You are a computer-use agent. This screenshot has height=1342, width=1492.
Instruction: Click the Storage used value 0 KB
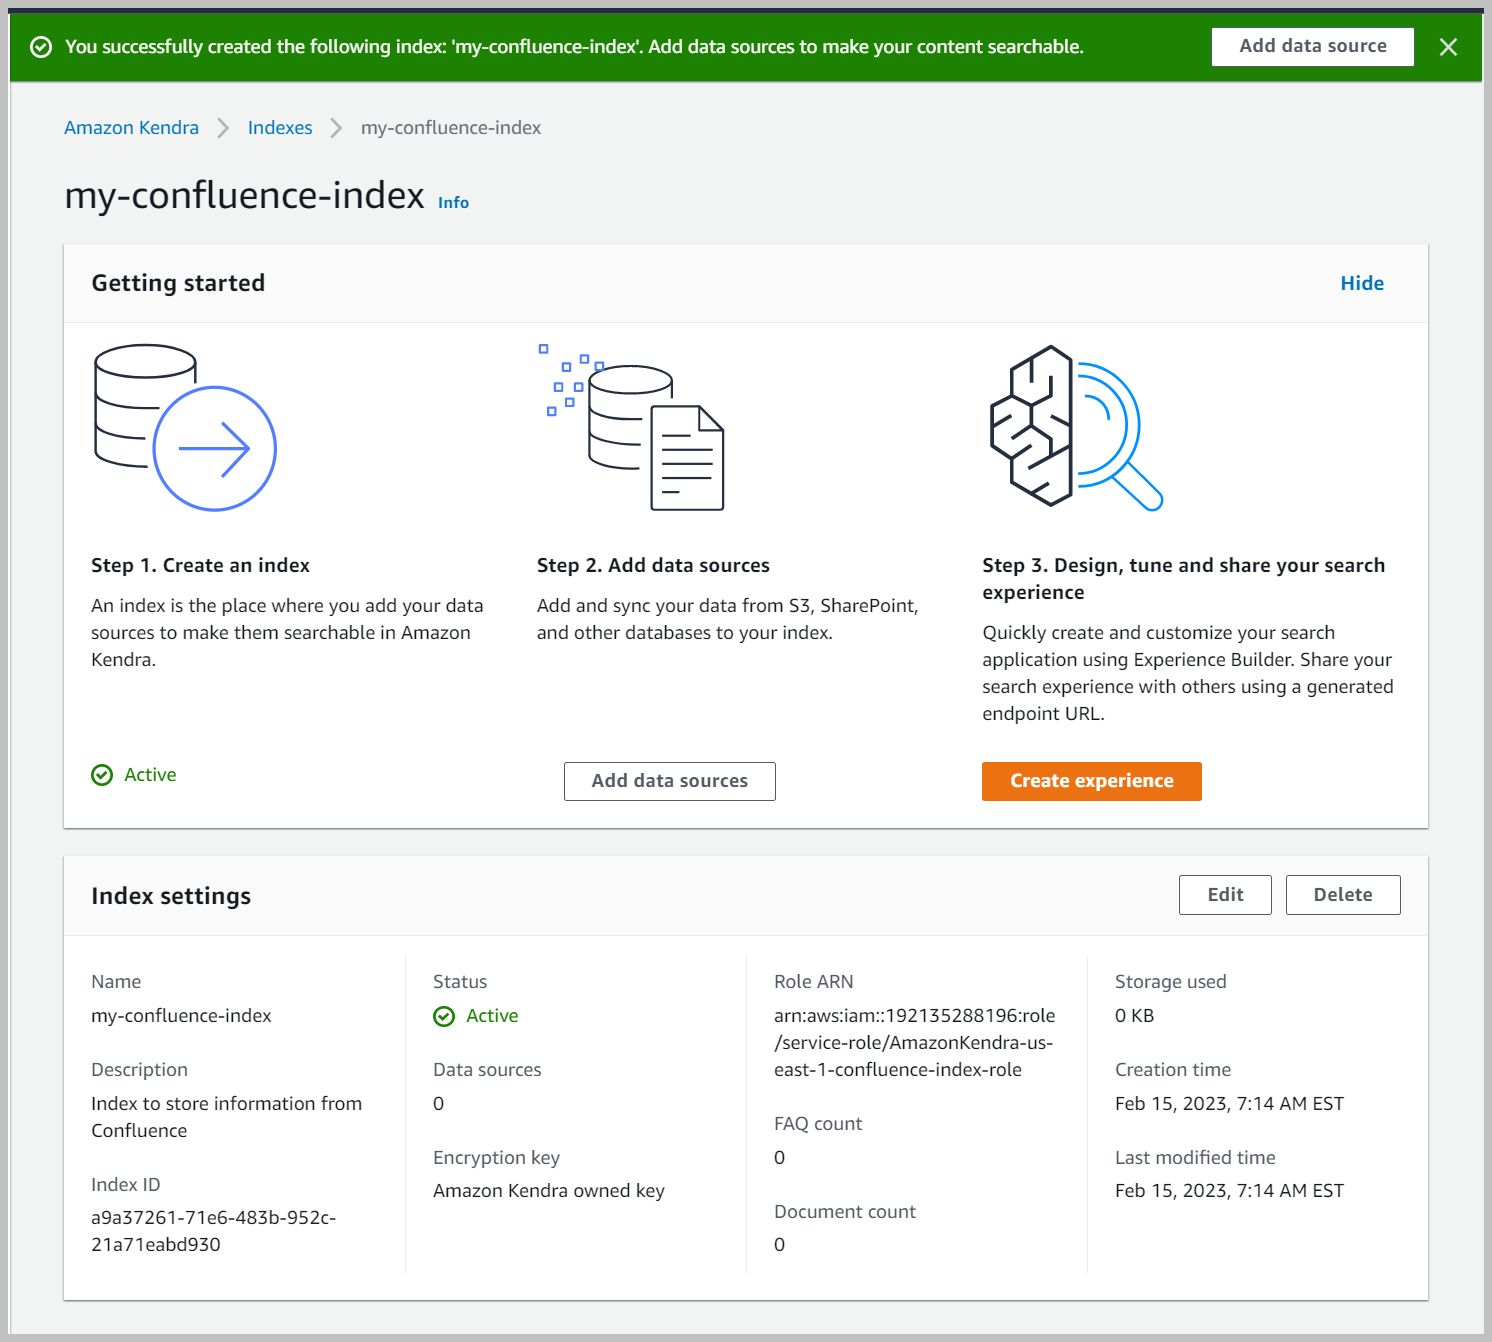click(x=1134, y=1016)
